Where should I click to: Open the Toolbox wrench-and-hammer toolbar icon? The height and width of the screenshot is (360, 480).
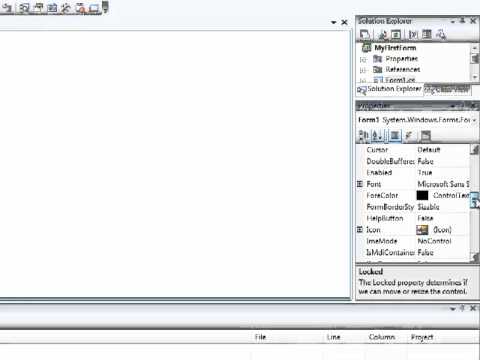point(66,7)
